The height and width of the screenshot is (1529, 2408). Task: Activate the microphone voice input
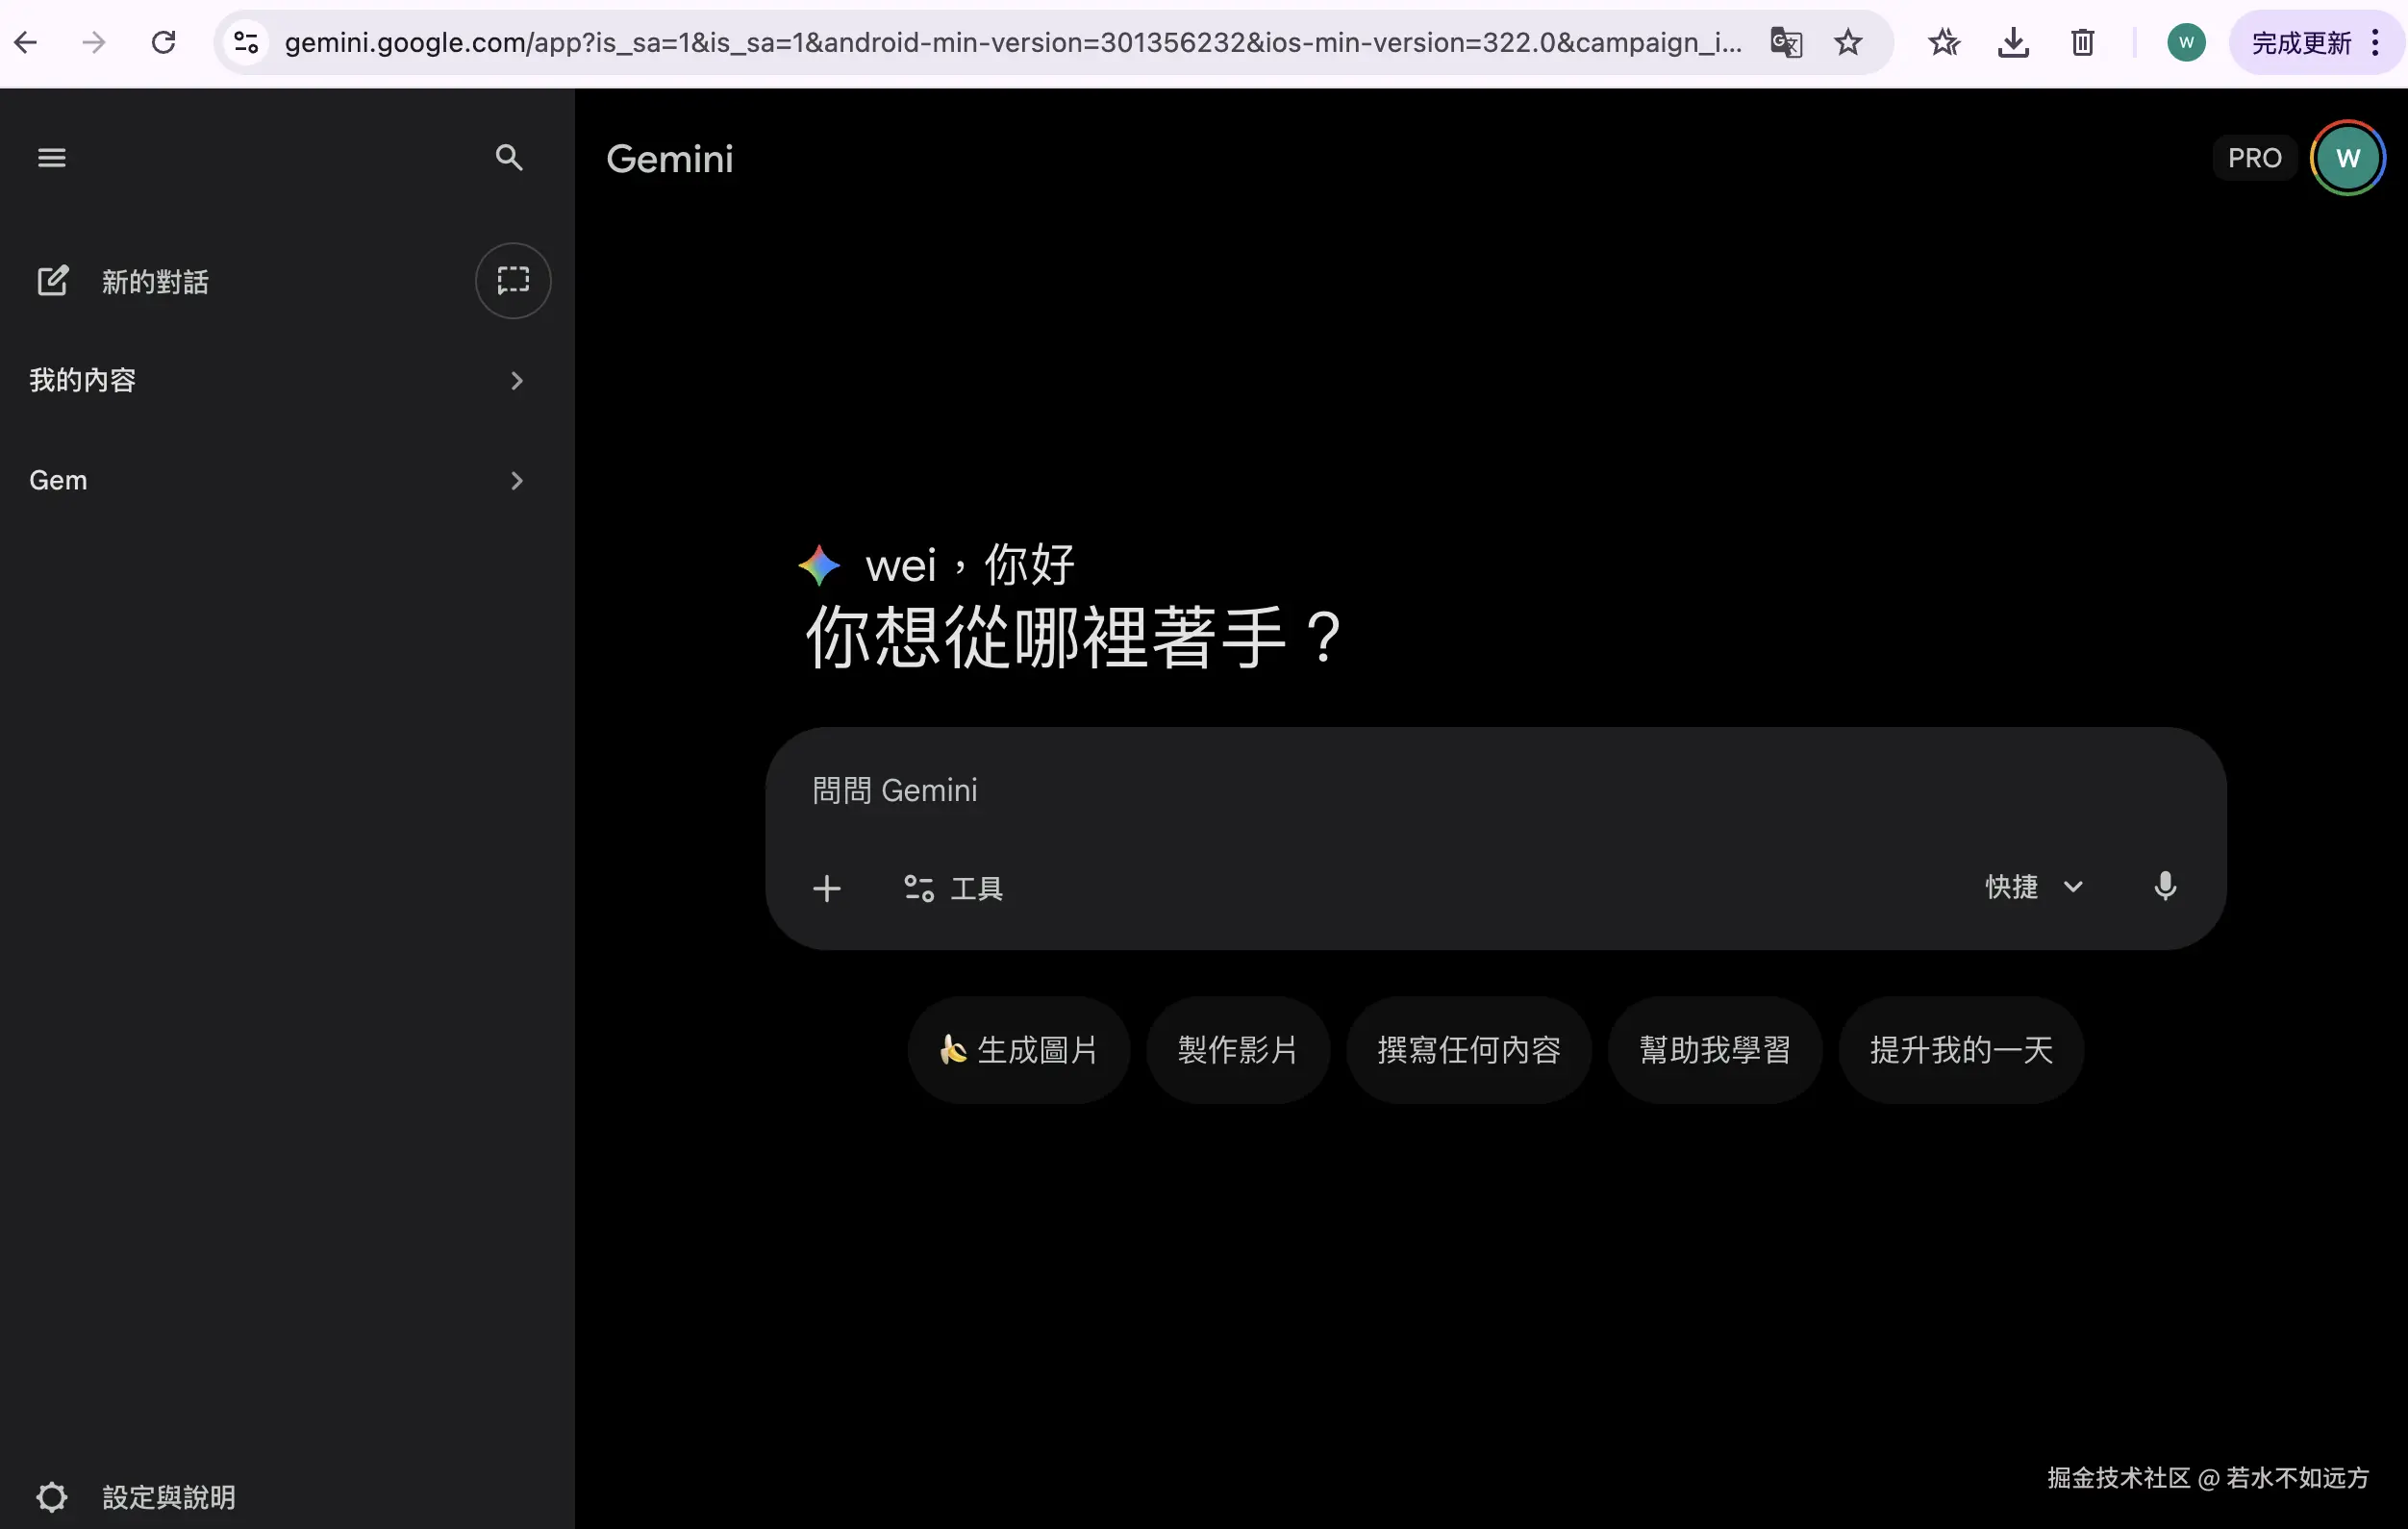click(2165, 886)
